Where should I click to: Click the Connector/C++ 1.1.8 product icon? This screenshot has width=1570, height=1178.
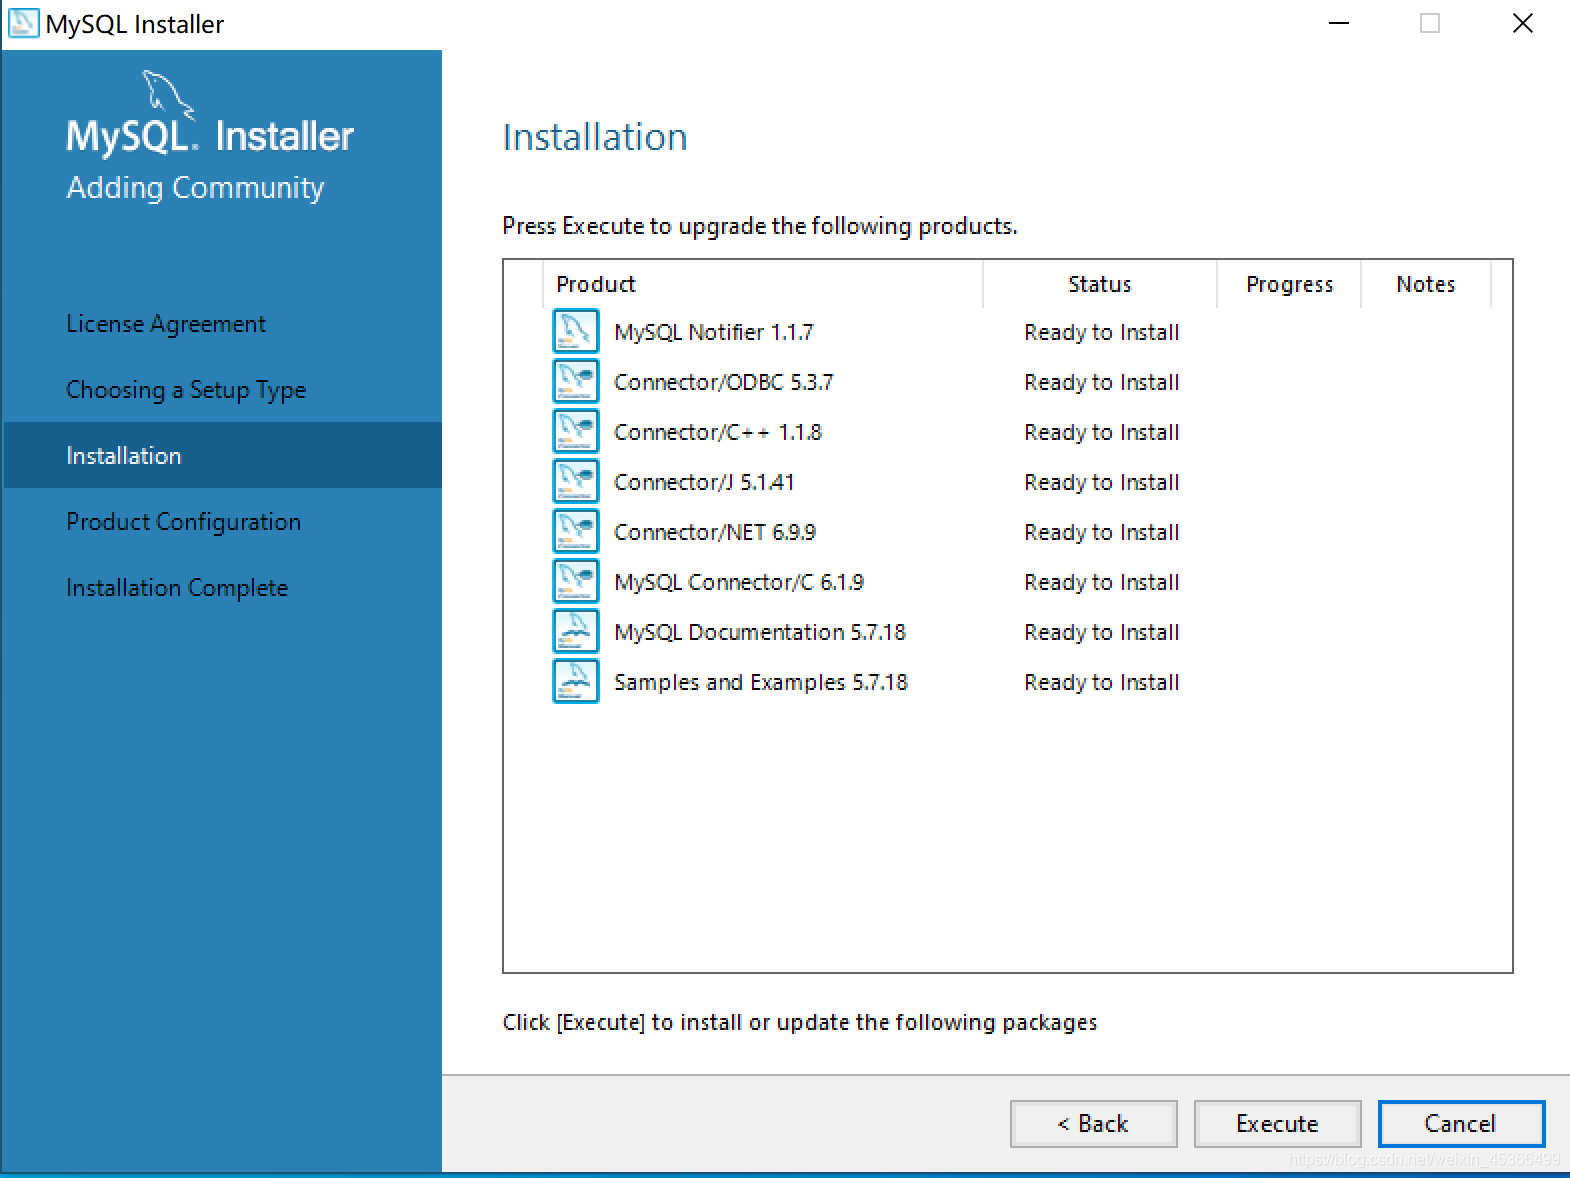(x=576, y=431)
